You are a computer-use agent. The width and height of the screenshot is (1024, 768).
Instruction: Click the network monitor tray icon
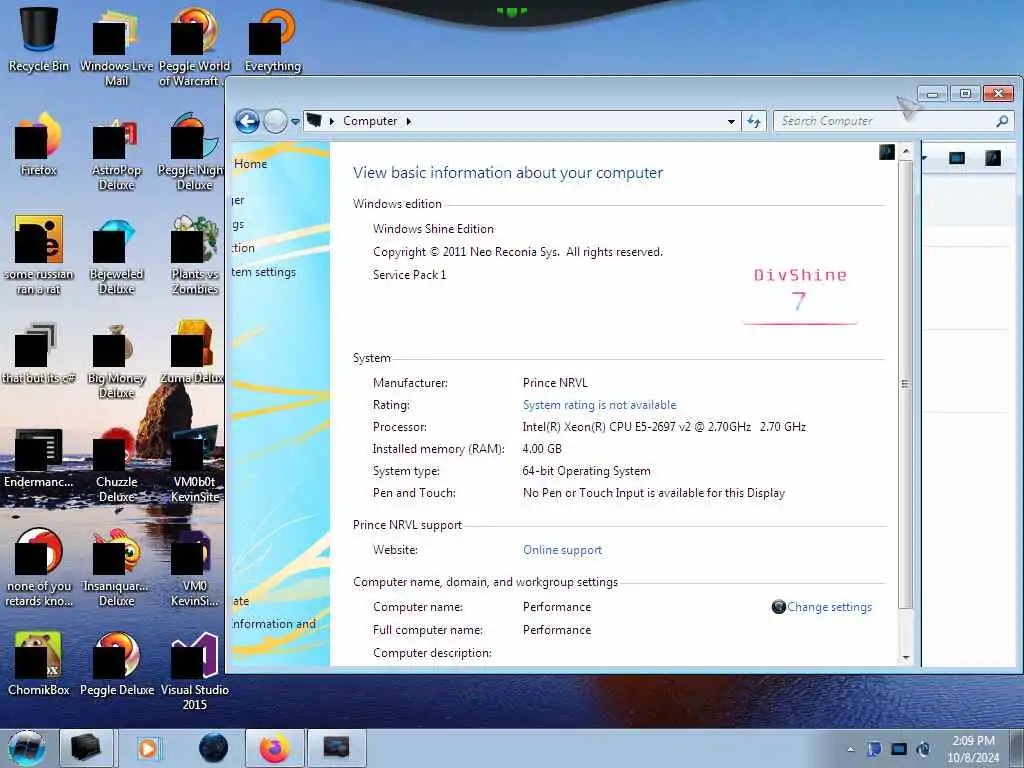[899, 749]
